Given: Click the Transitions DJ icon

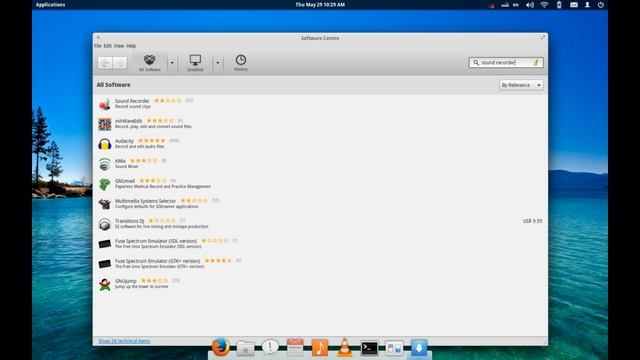Looking at the screenshot, I should click(104, 224).
